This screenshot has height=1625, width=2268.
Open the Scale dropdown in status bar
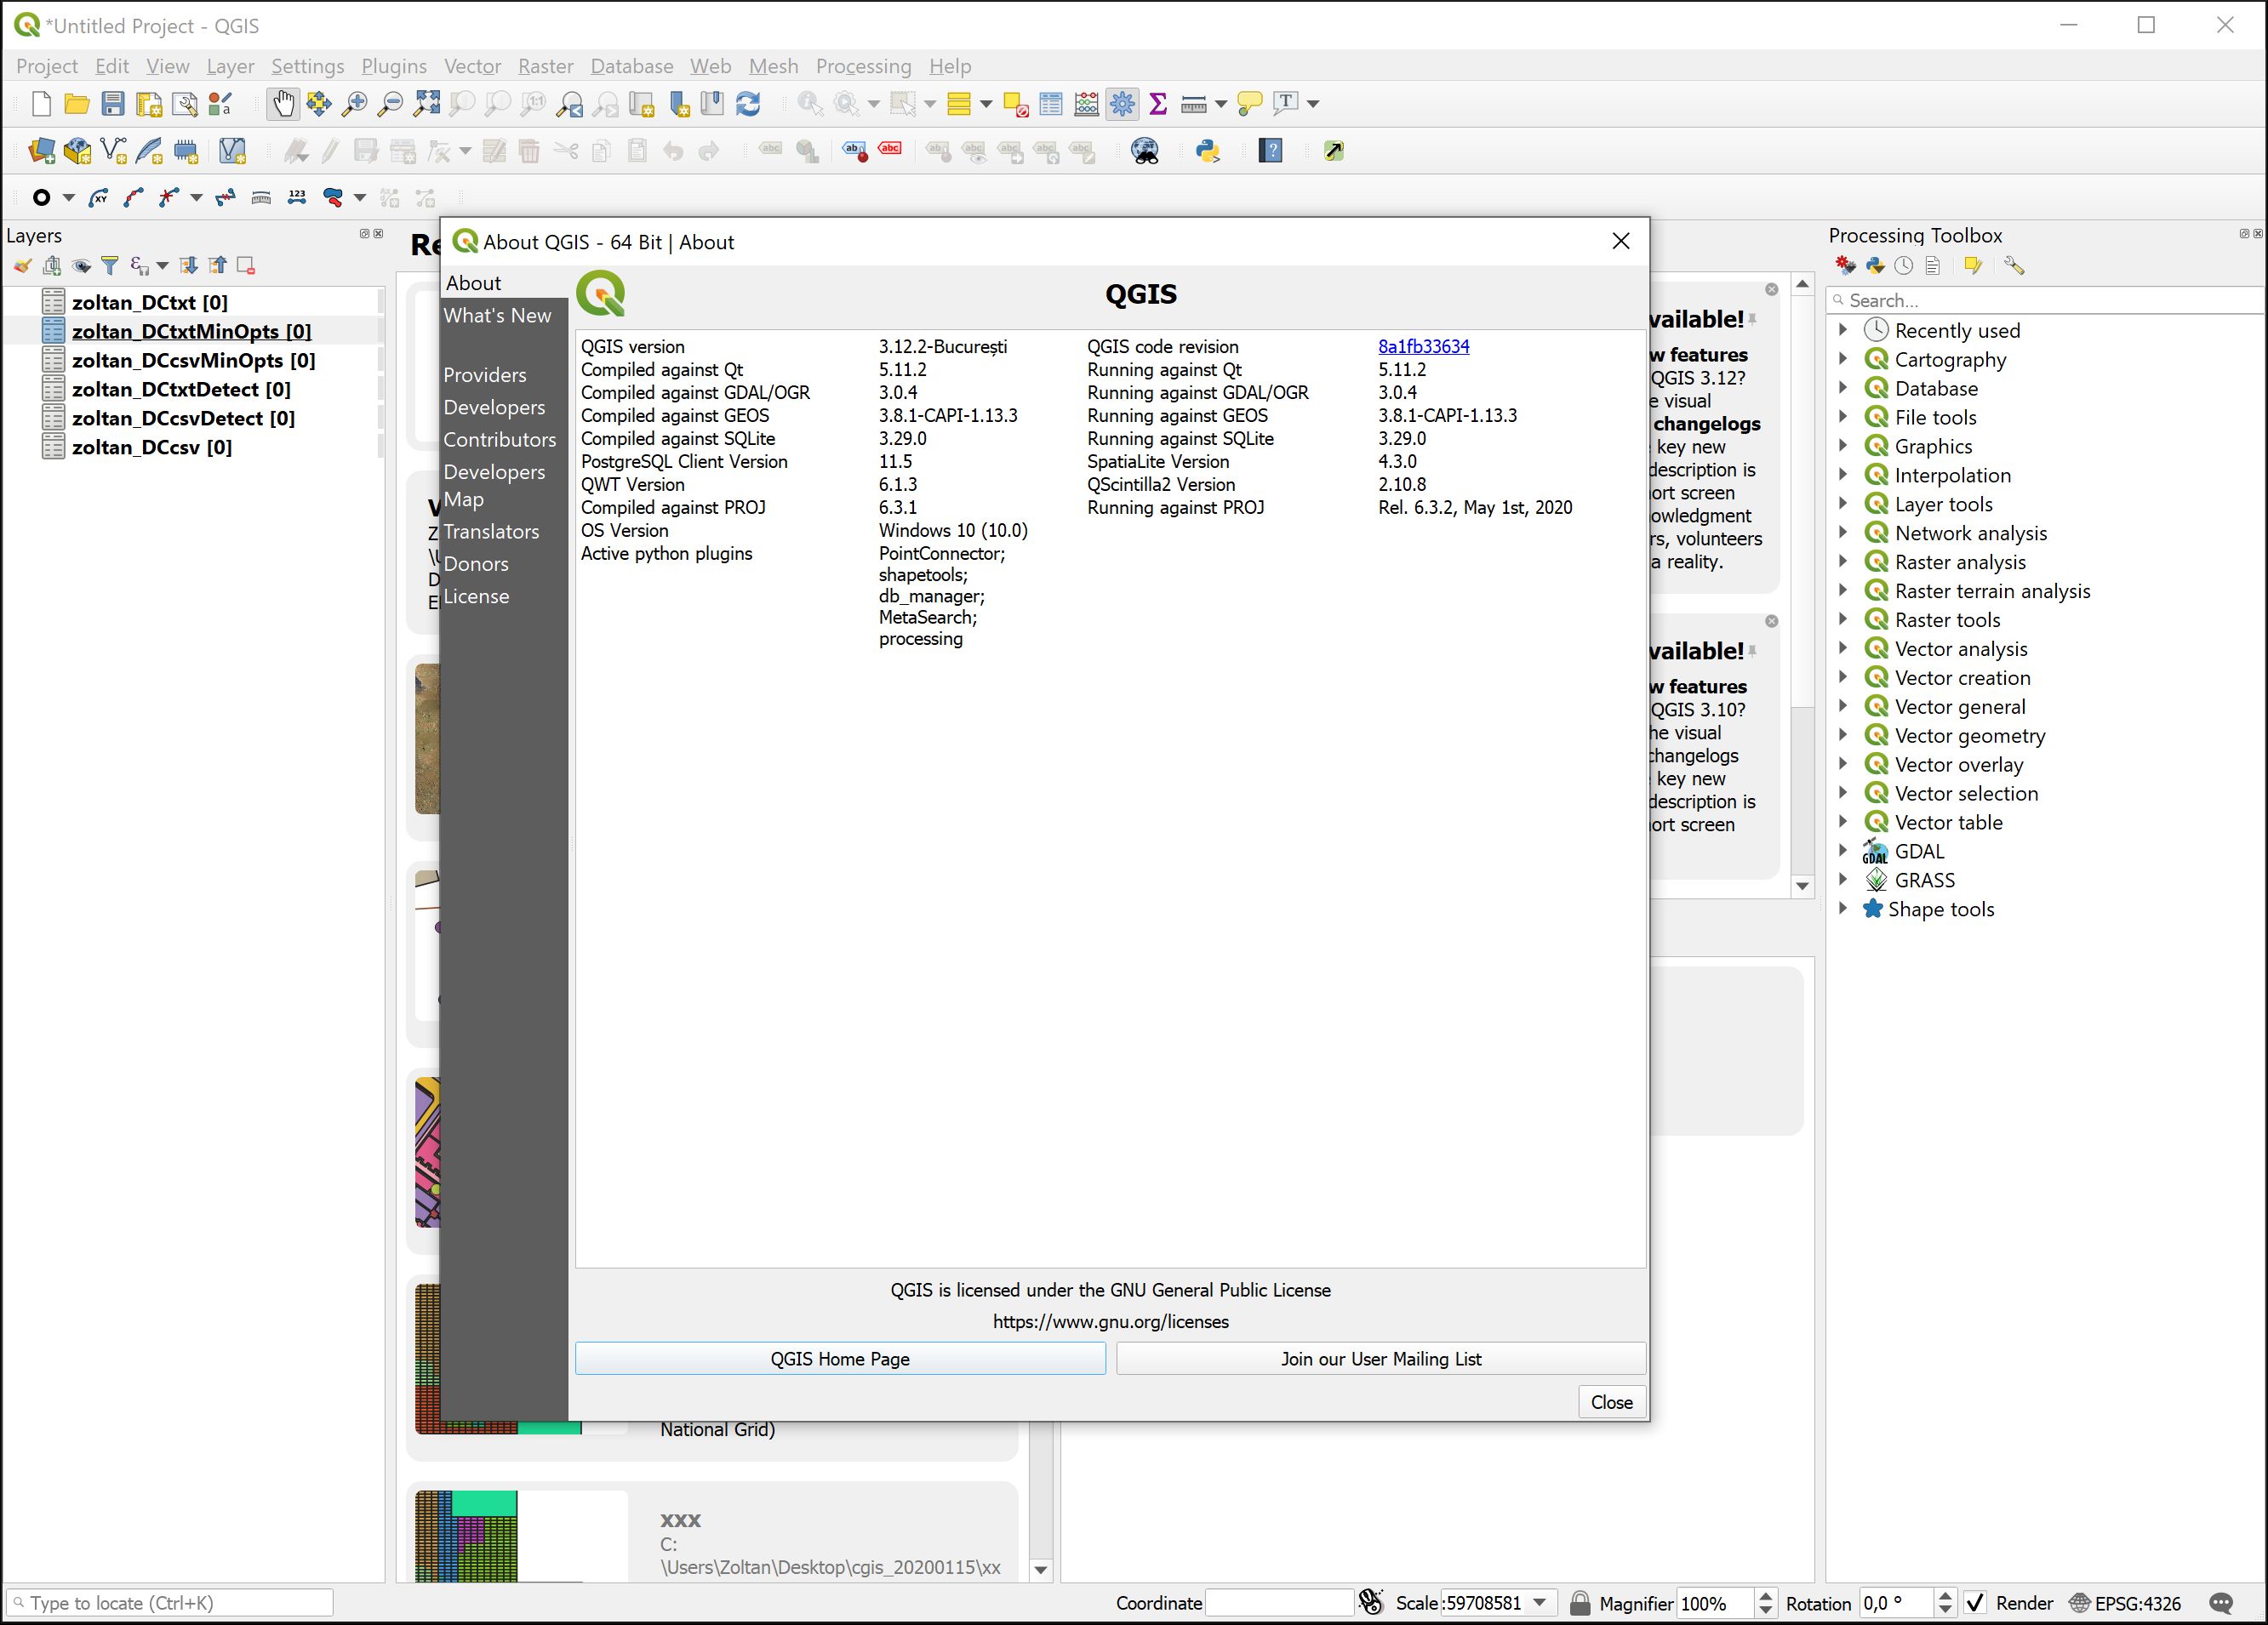coord(1537,1602)
